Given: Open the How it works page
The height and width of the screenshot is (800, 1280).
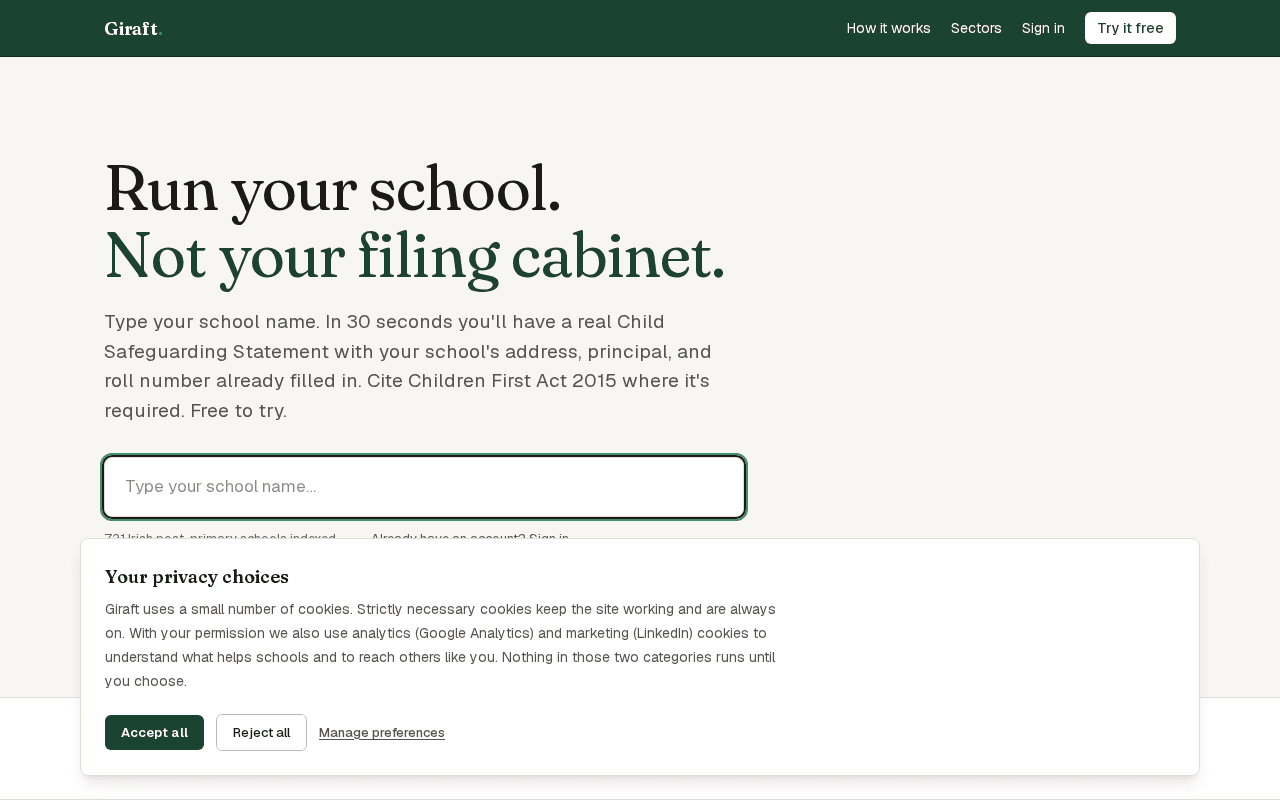Looking at the screenshot, I should (x=888, y=28).
